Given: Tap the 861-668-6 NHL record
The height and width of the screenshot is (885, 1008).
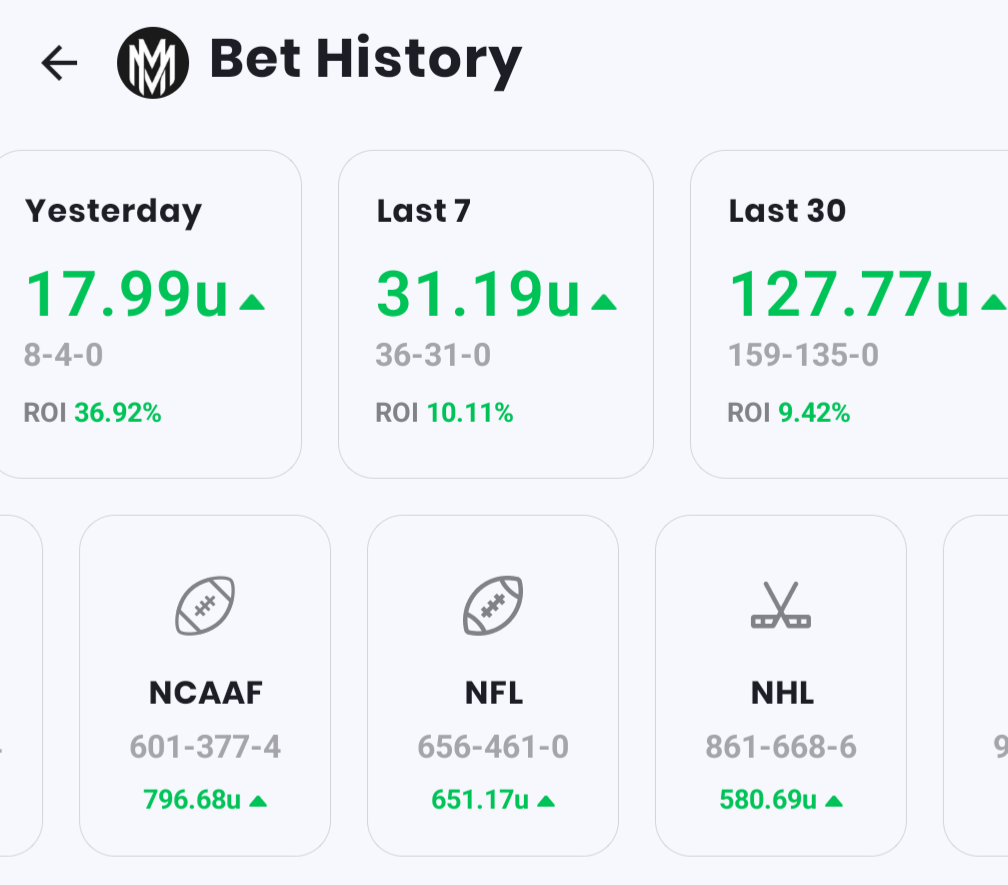Looking at the screenshot, I should 781,746.
